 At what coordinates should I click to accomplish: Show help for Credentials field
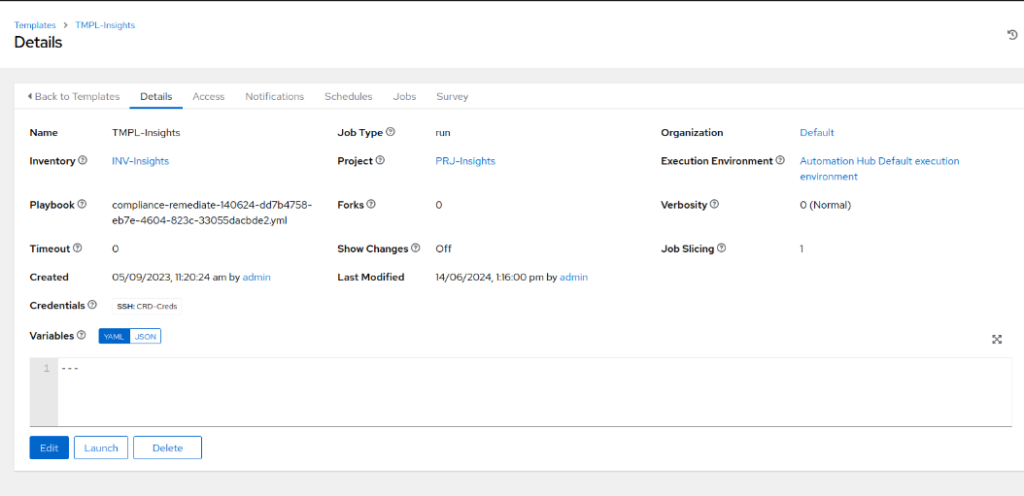click(92, 305)
